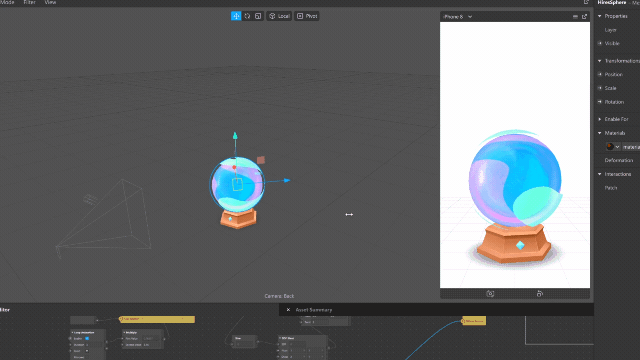Collapse the Transformations section
The height and width of the screenshot is (360, 640).
[600, 61]
